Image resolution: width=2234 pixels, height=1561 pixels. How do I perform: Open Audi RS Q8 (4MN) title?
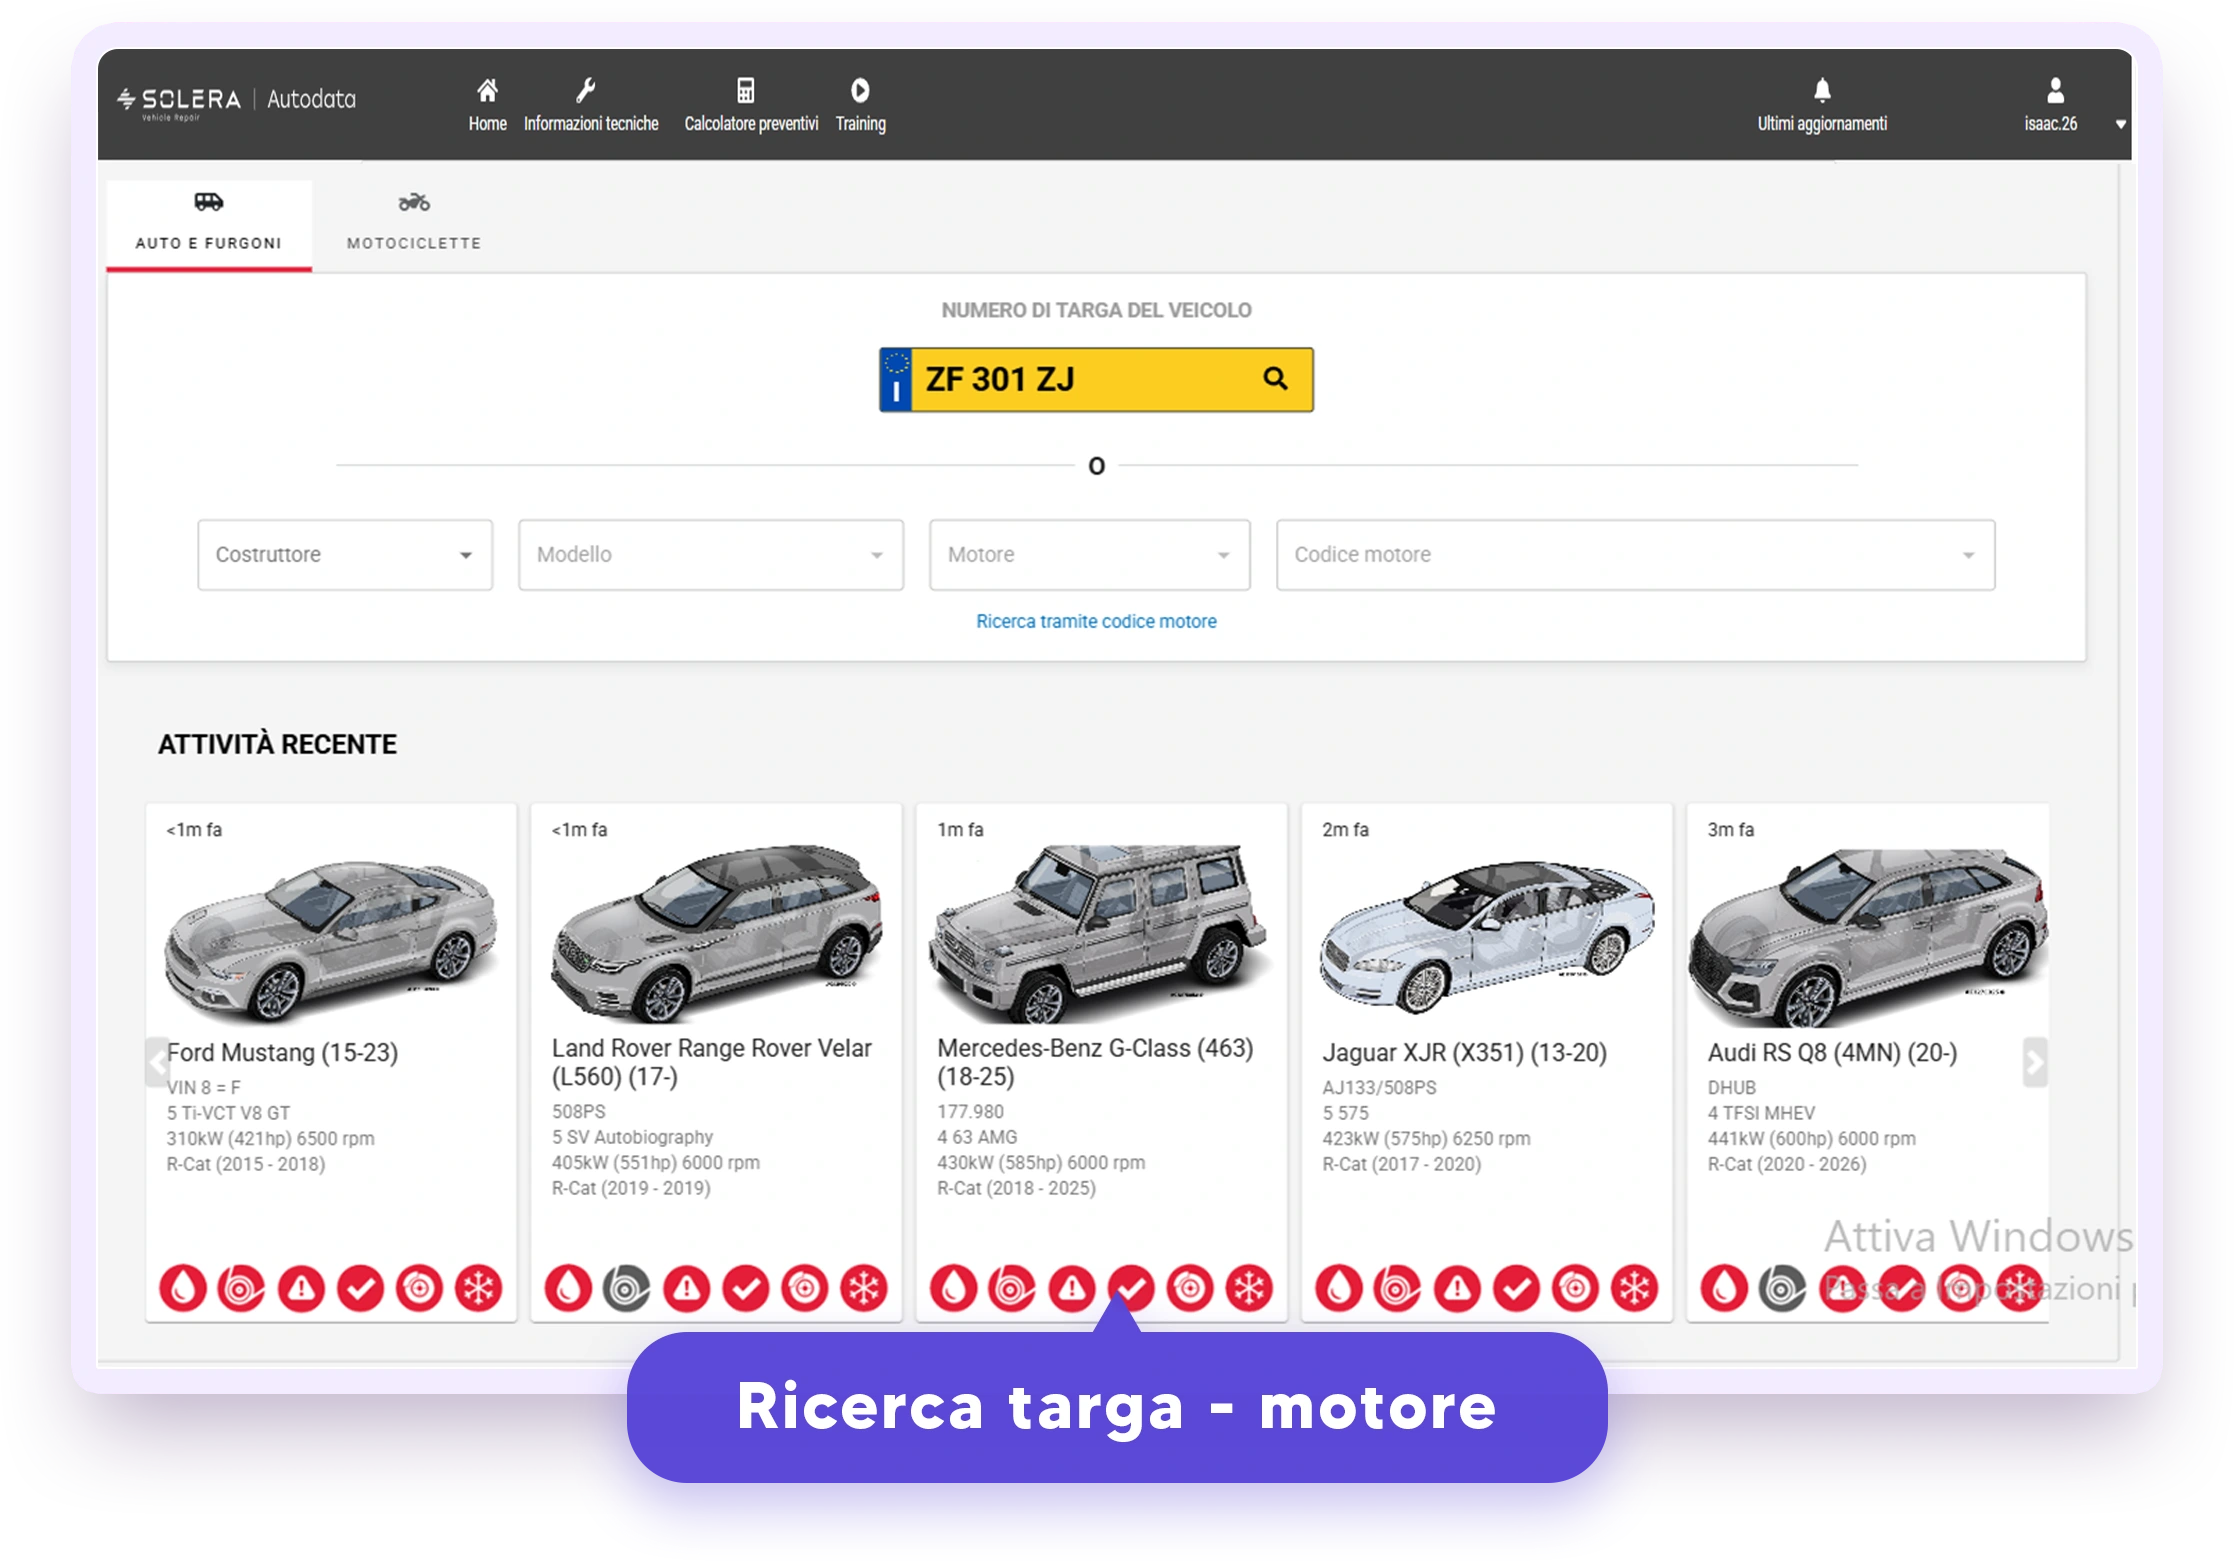(x=1832, y=1053)
